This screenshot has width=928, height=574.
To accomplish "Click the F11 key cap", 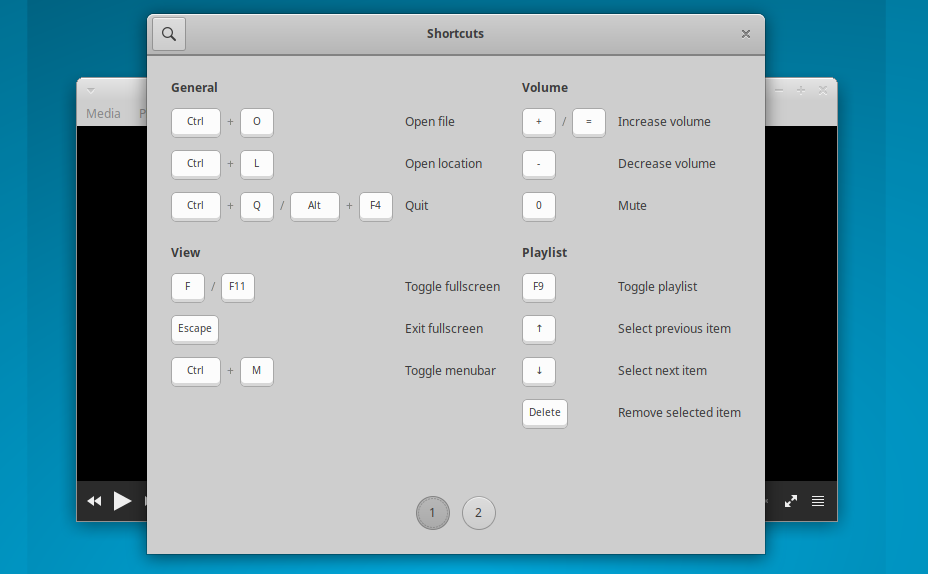I will point(238,287).
